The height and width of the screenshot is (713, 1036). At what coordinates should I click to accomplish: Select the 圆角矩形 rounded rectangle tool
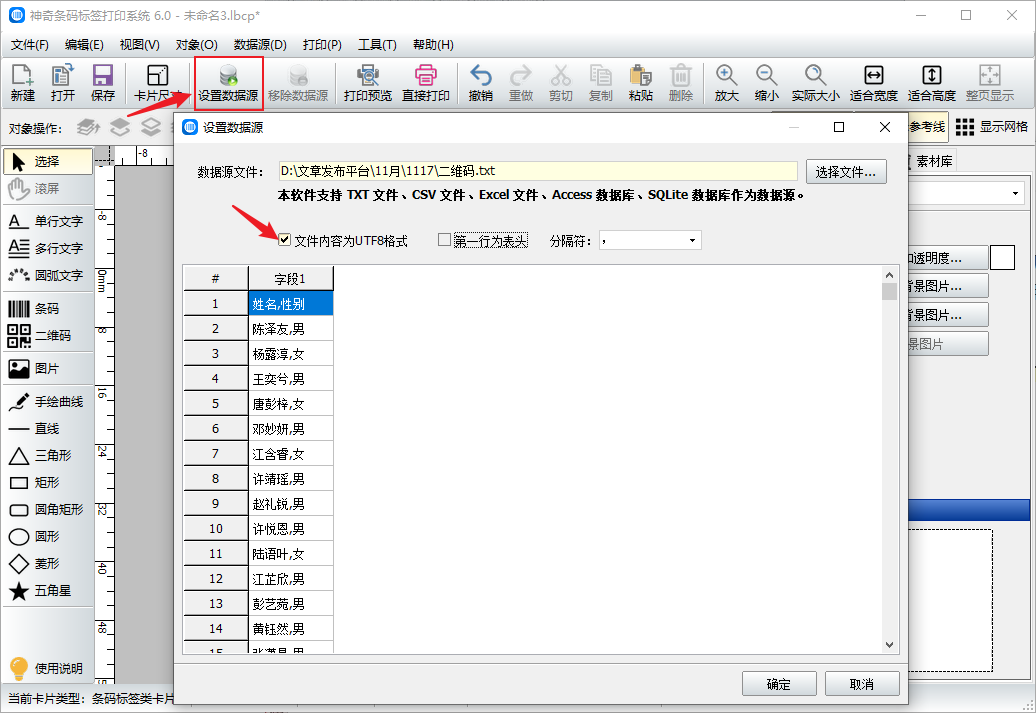[x=48, y=509]
